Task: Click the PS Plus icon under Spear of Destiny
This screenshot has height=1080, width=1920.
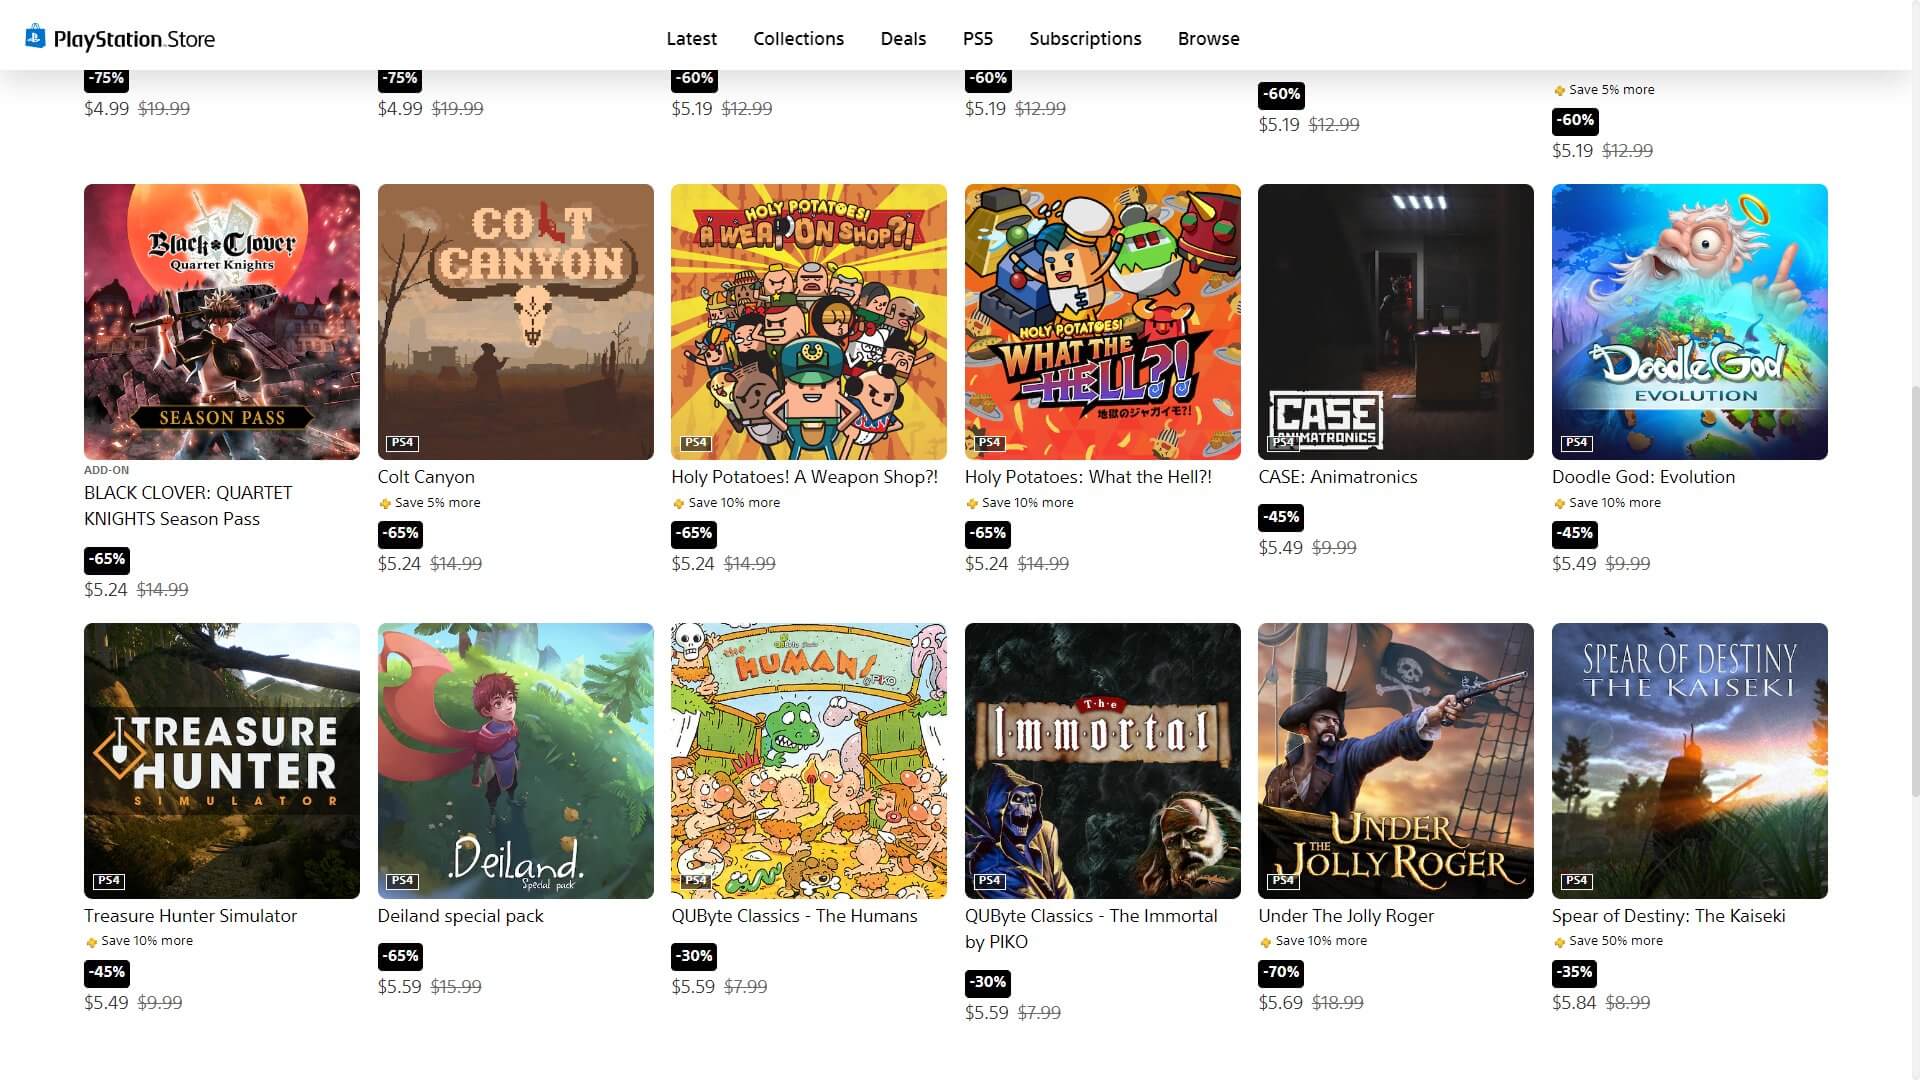Action: coord(1558,942)
